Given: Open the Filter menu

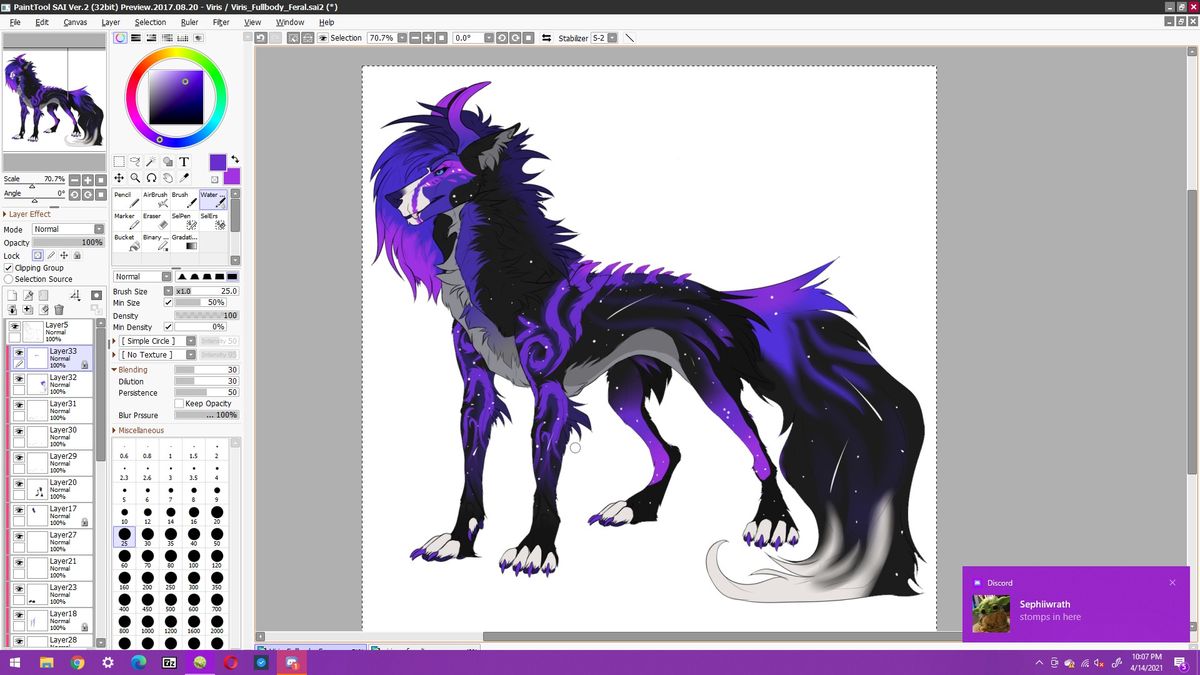Looking at the screenshot, I should click(x=221, y=22).
